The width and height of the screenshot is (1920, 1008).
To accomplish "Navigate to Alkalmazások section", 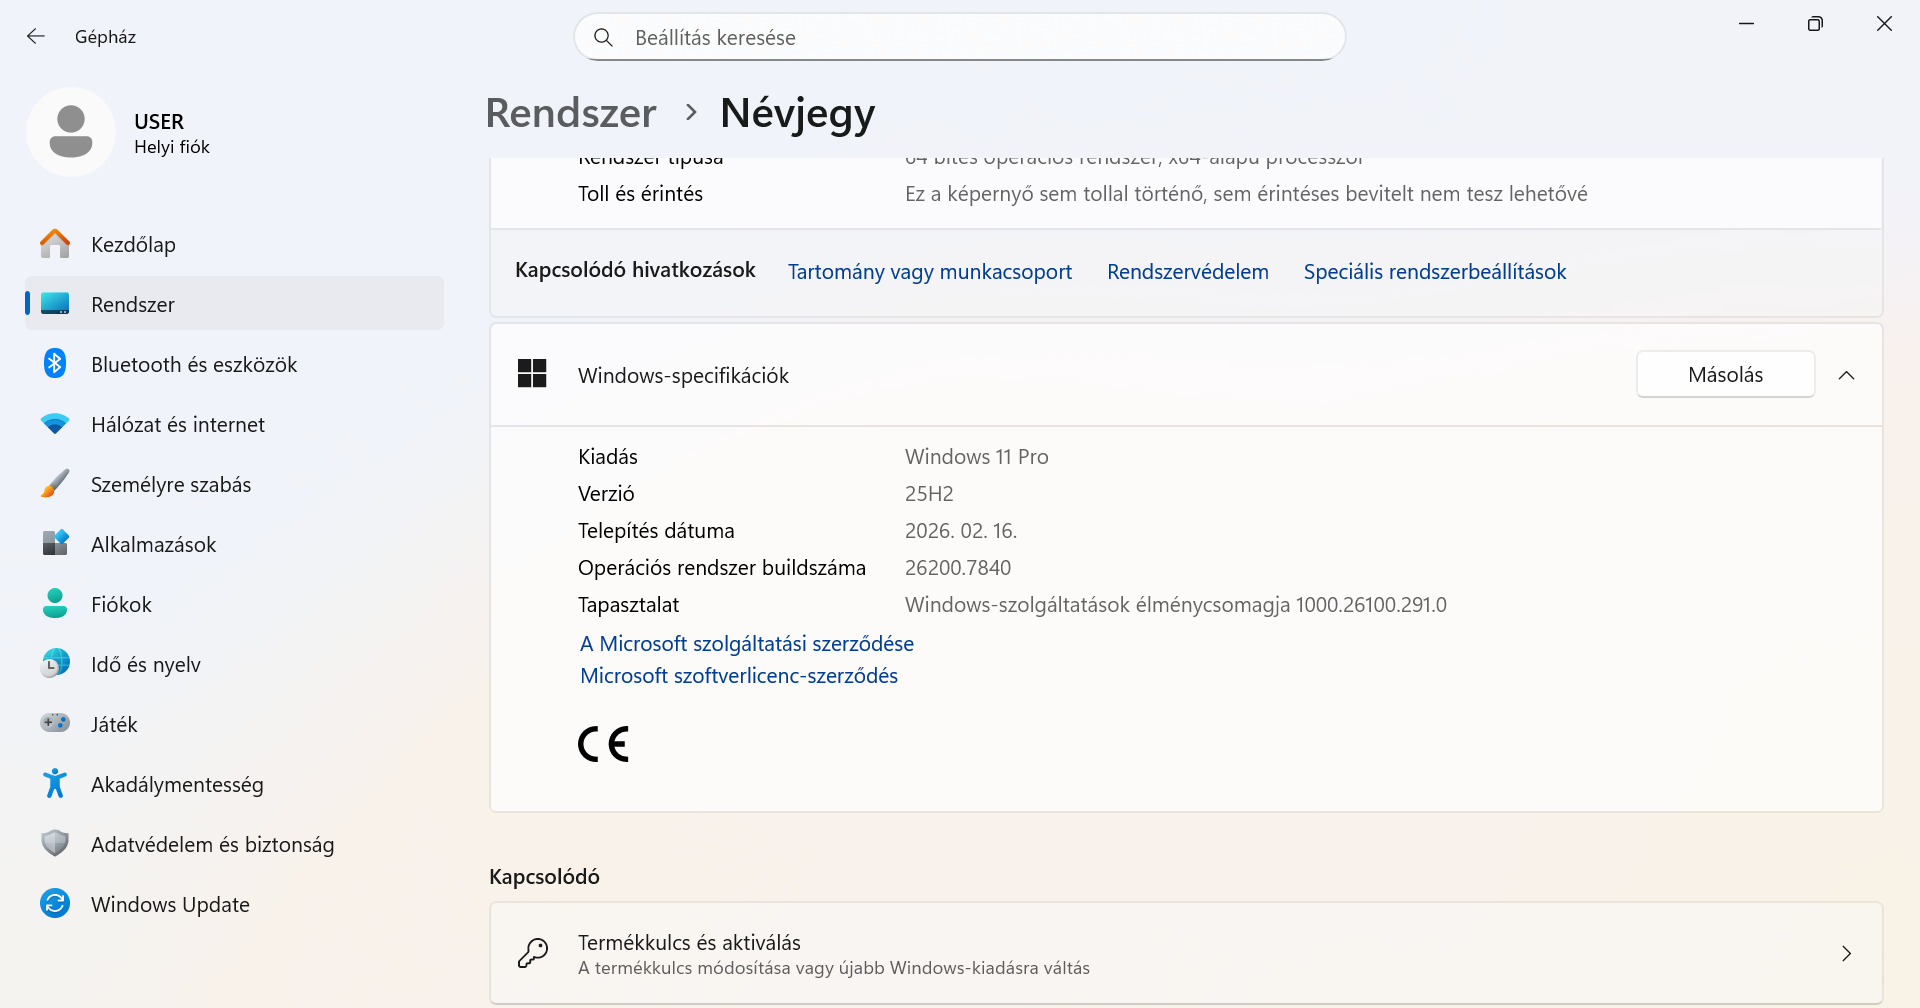I will (234, 544).
